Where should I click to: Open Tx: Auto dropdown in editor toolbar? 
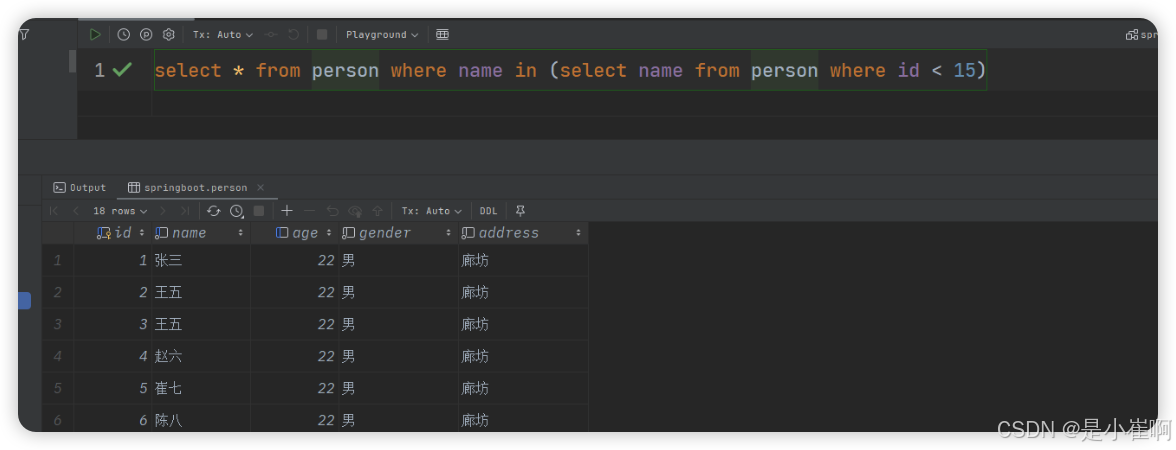(223, 34)
